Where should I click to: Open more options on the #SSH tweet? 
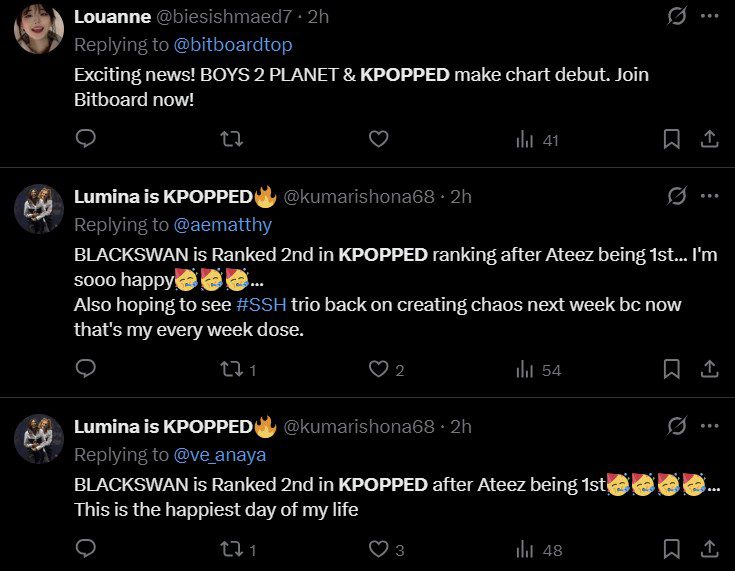coord(709,196)
